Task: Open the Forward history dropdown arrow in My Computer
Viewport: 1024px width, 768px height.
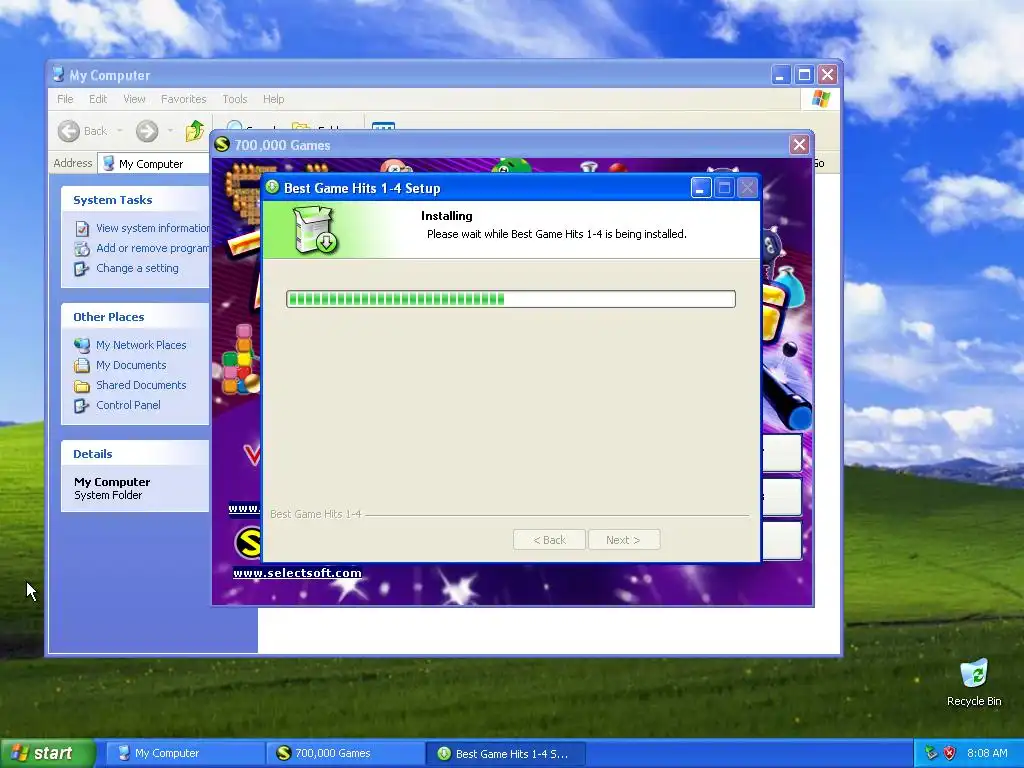Action: (x=170, y=131)
